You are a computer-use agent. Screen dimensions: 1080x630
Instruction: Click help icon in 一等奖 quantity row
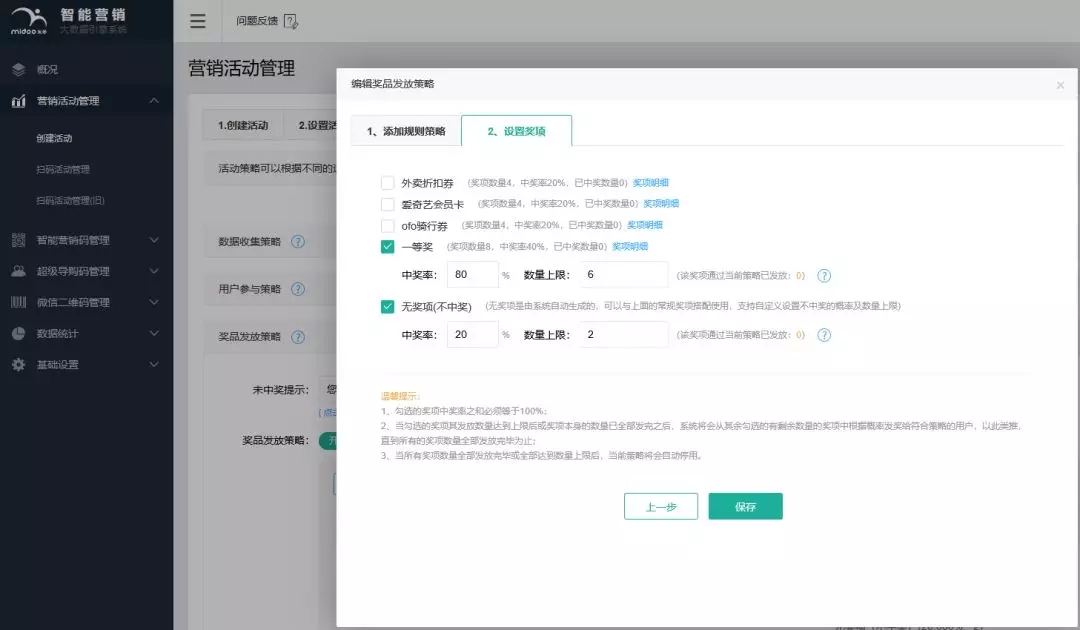824,275
